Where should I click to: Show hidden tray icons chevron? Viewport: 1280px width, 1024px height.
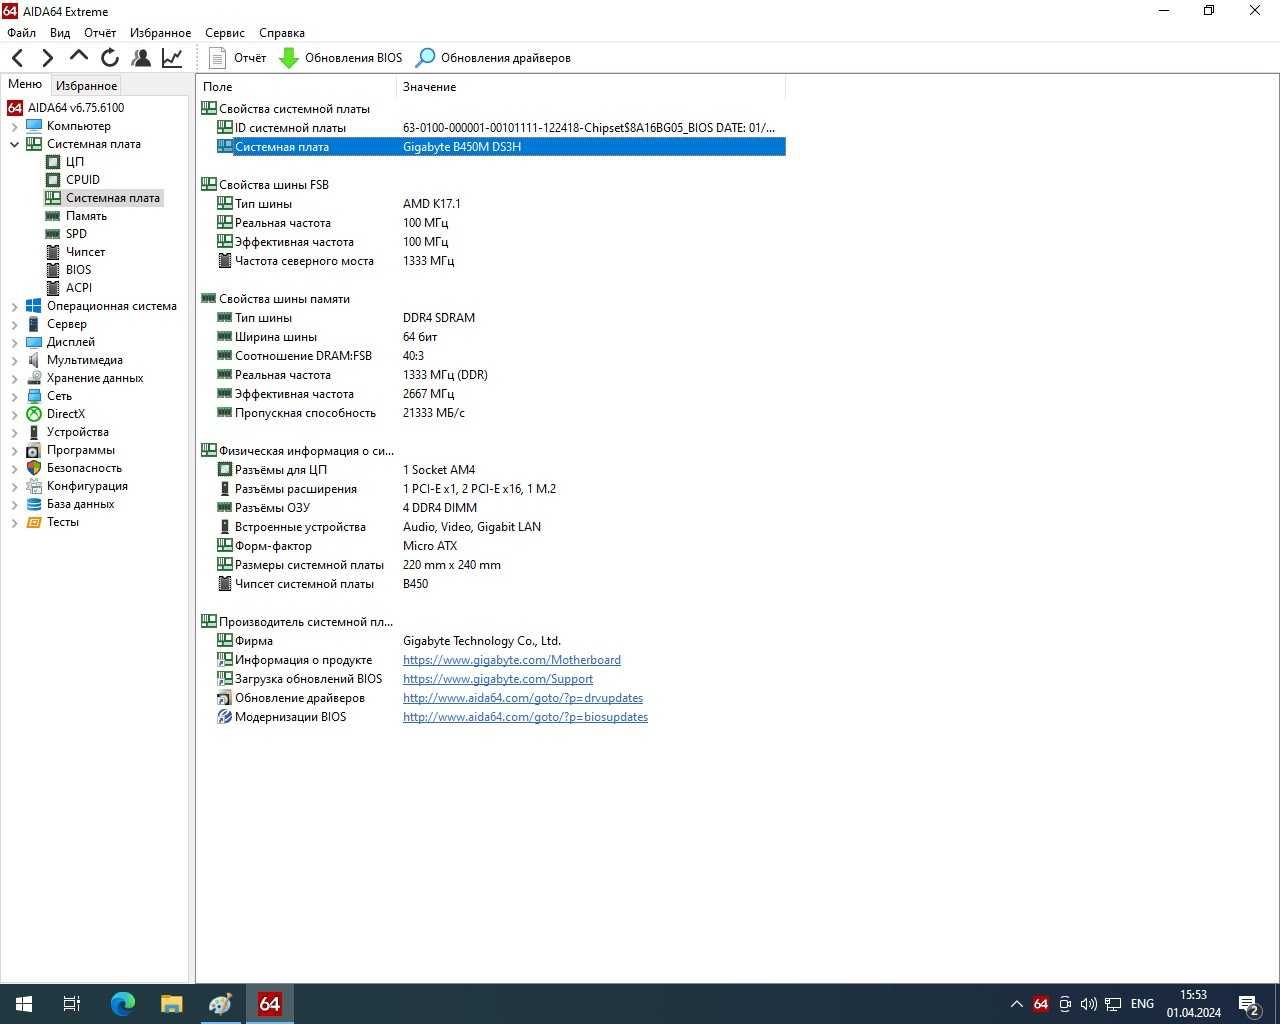pos(1017,1004)
